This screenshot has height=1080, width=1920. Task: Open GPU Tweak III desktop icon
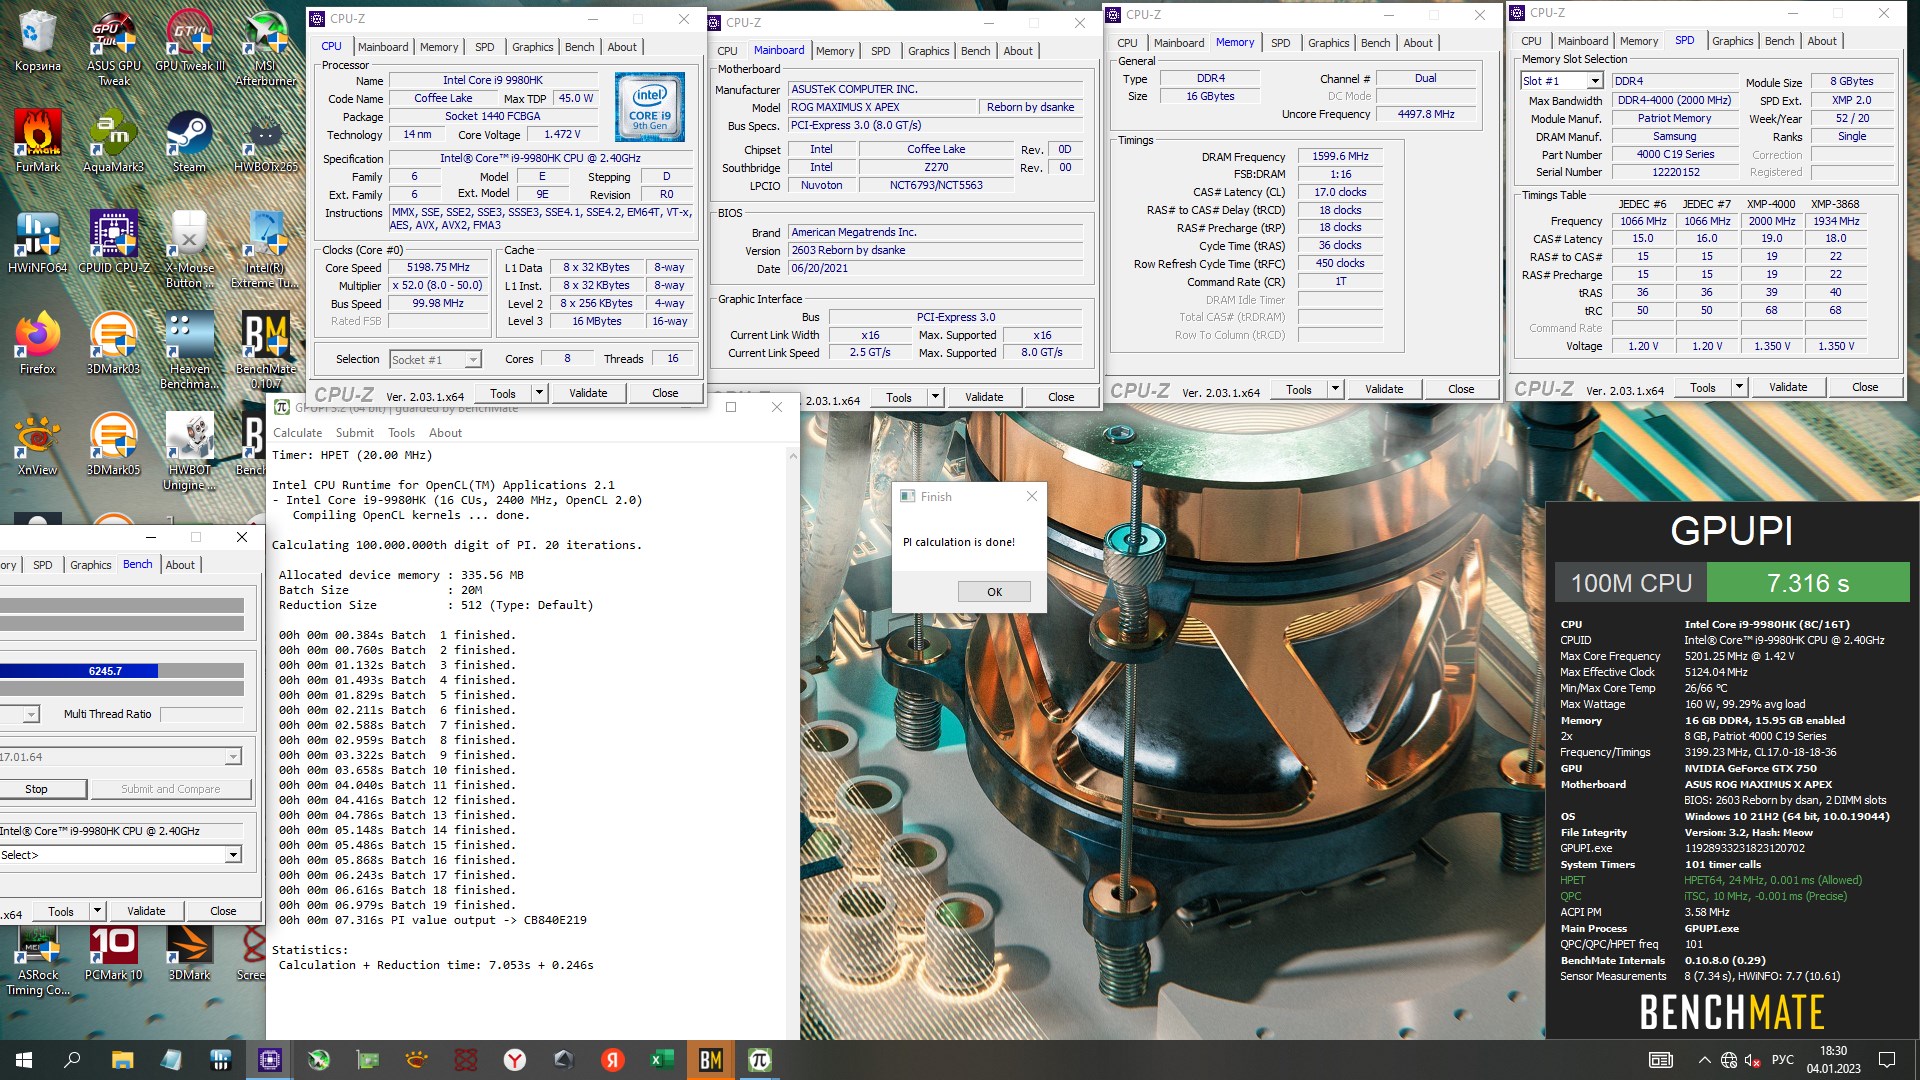pyautogui.click(x=190, y=42)
